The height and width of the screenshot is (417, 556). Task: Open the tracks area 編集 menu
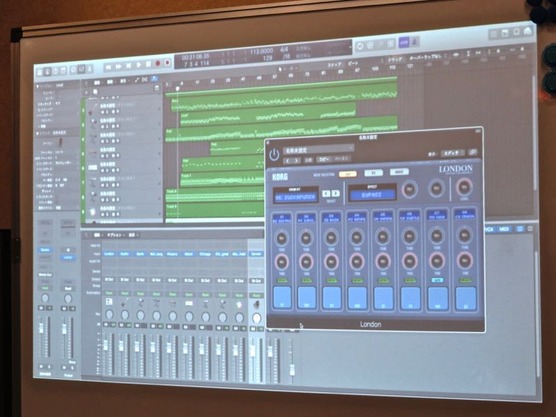pyautogui.click(x=97, y=83)
